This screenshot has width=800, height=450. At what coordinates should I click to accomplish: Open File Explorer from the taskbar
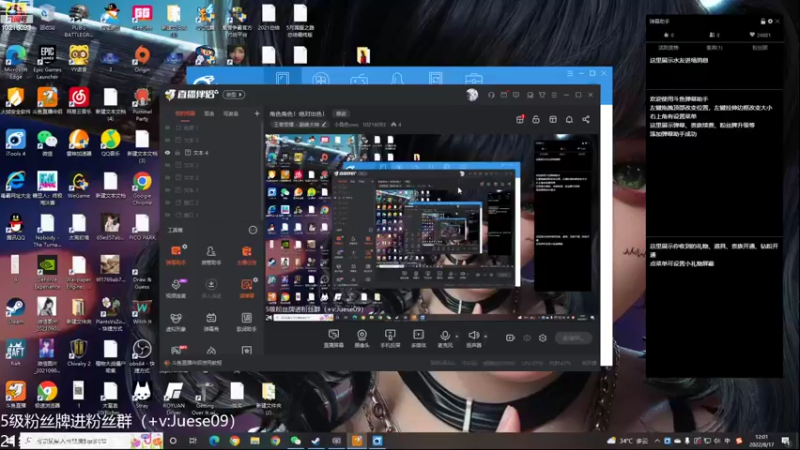(x=255, y=441)
